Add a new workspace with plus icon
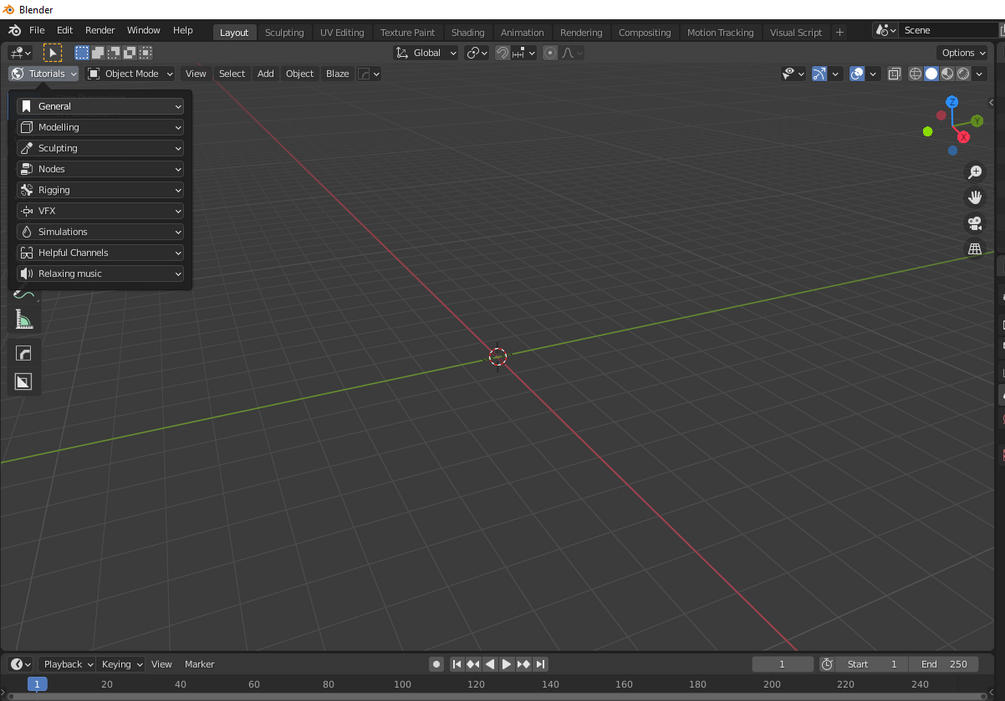This screenshot has height=701, width=1005. click(840, 32)
